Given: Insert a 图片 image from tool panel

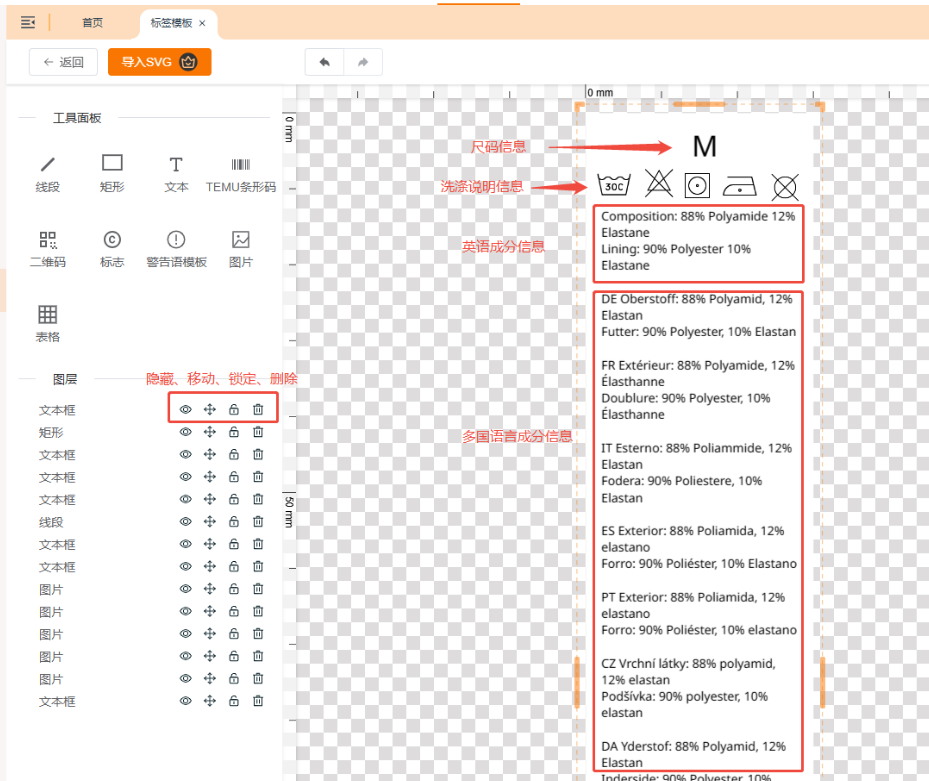Looking at the screenshot, I should (241, 248).
